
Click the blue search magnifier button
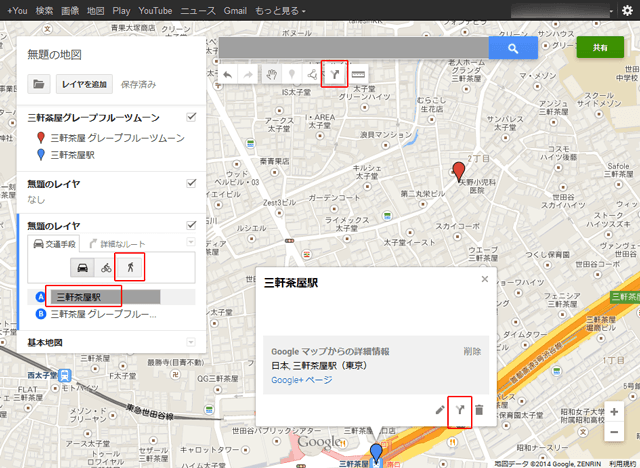[513, 48]
